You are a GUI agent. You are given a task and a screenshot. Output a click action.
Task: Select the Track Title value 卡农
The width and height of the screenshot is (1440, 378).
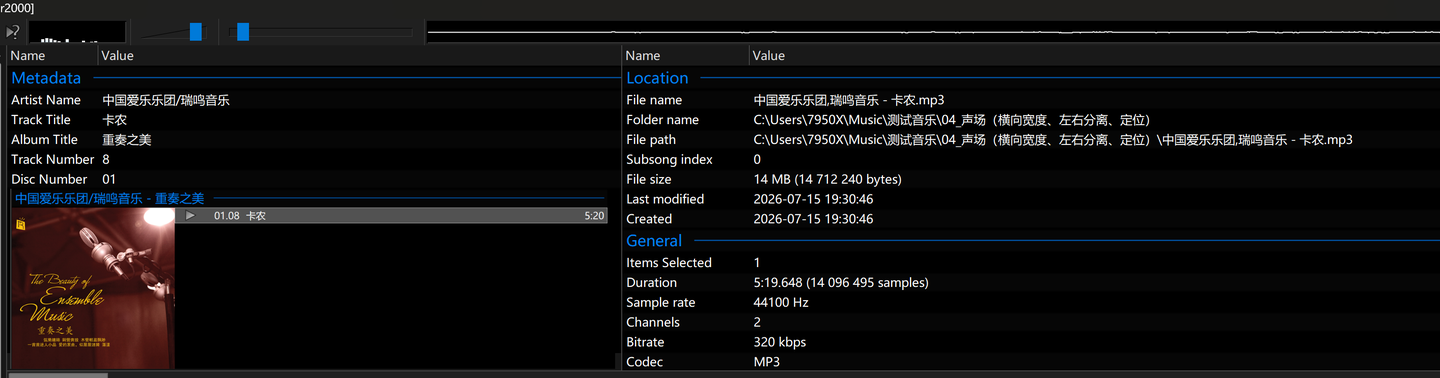click(114, 120)
